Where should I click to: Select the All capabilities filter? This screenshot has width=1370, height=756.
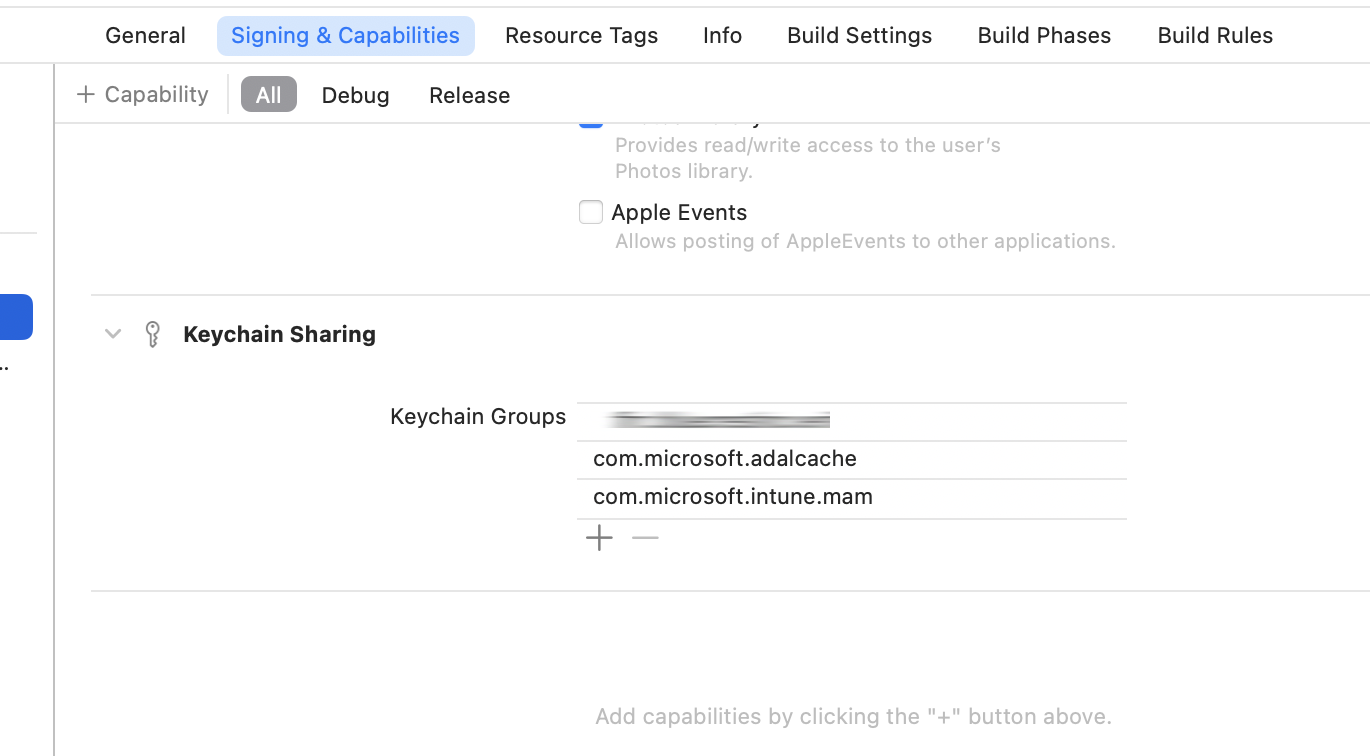point(268,93)
